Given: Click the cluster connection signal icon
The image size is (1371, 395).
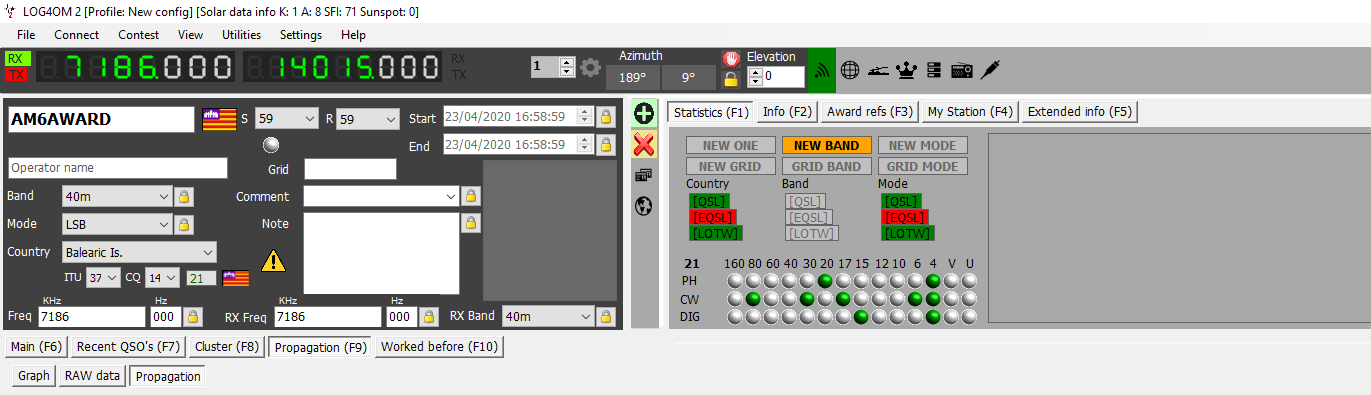Looking at the screenshot, I should click(822, 70).
